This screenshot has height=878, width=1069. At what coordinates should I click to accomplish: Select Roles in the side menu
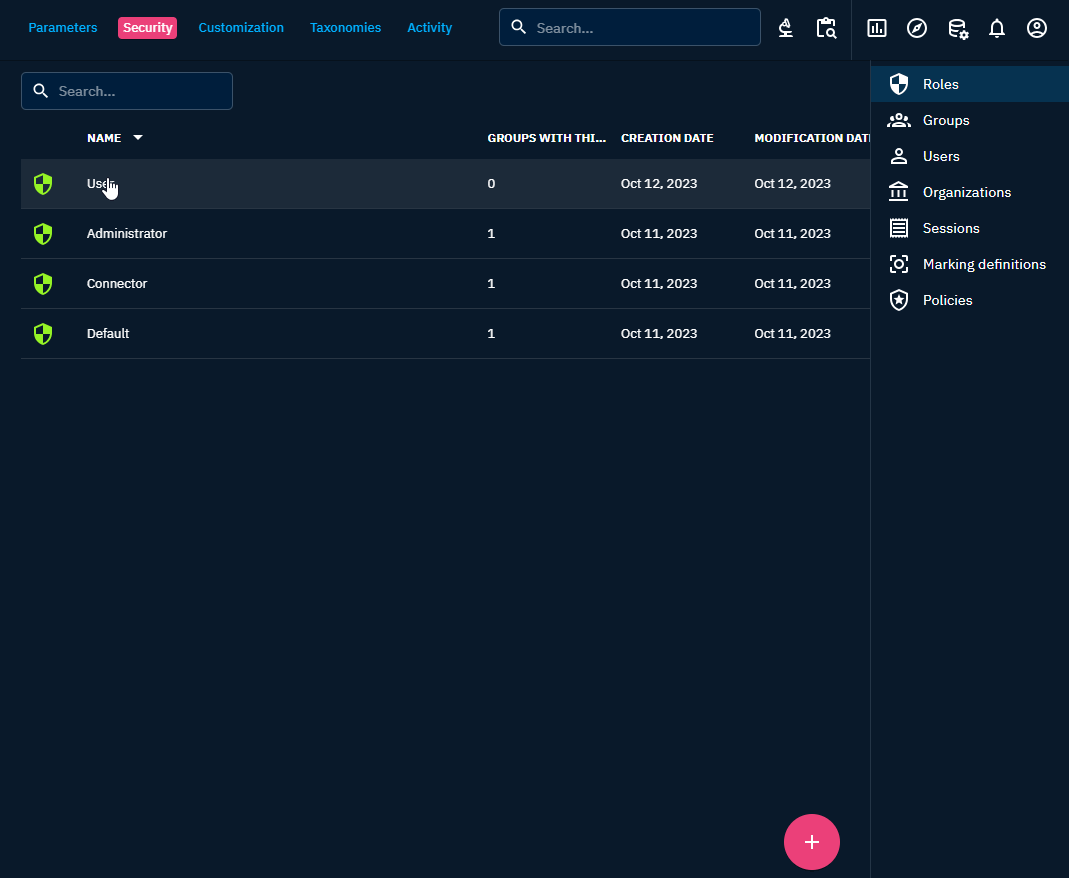969,84
